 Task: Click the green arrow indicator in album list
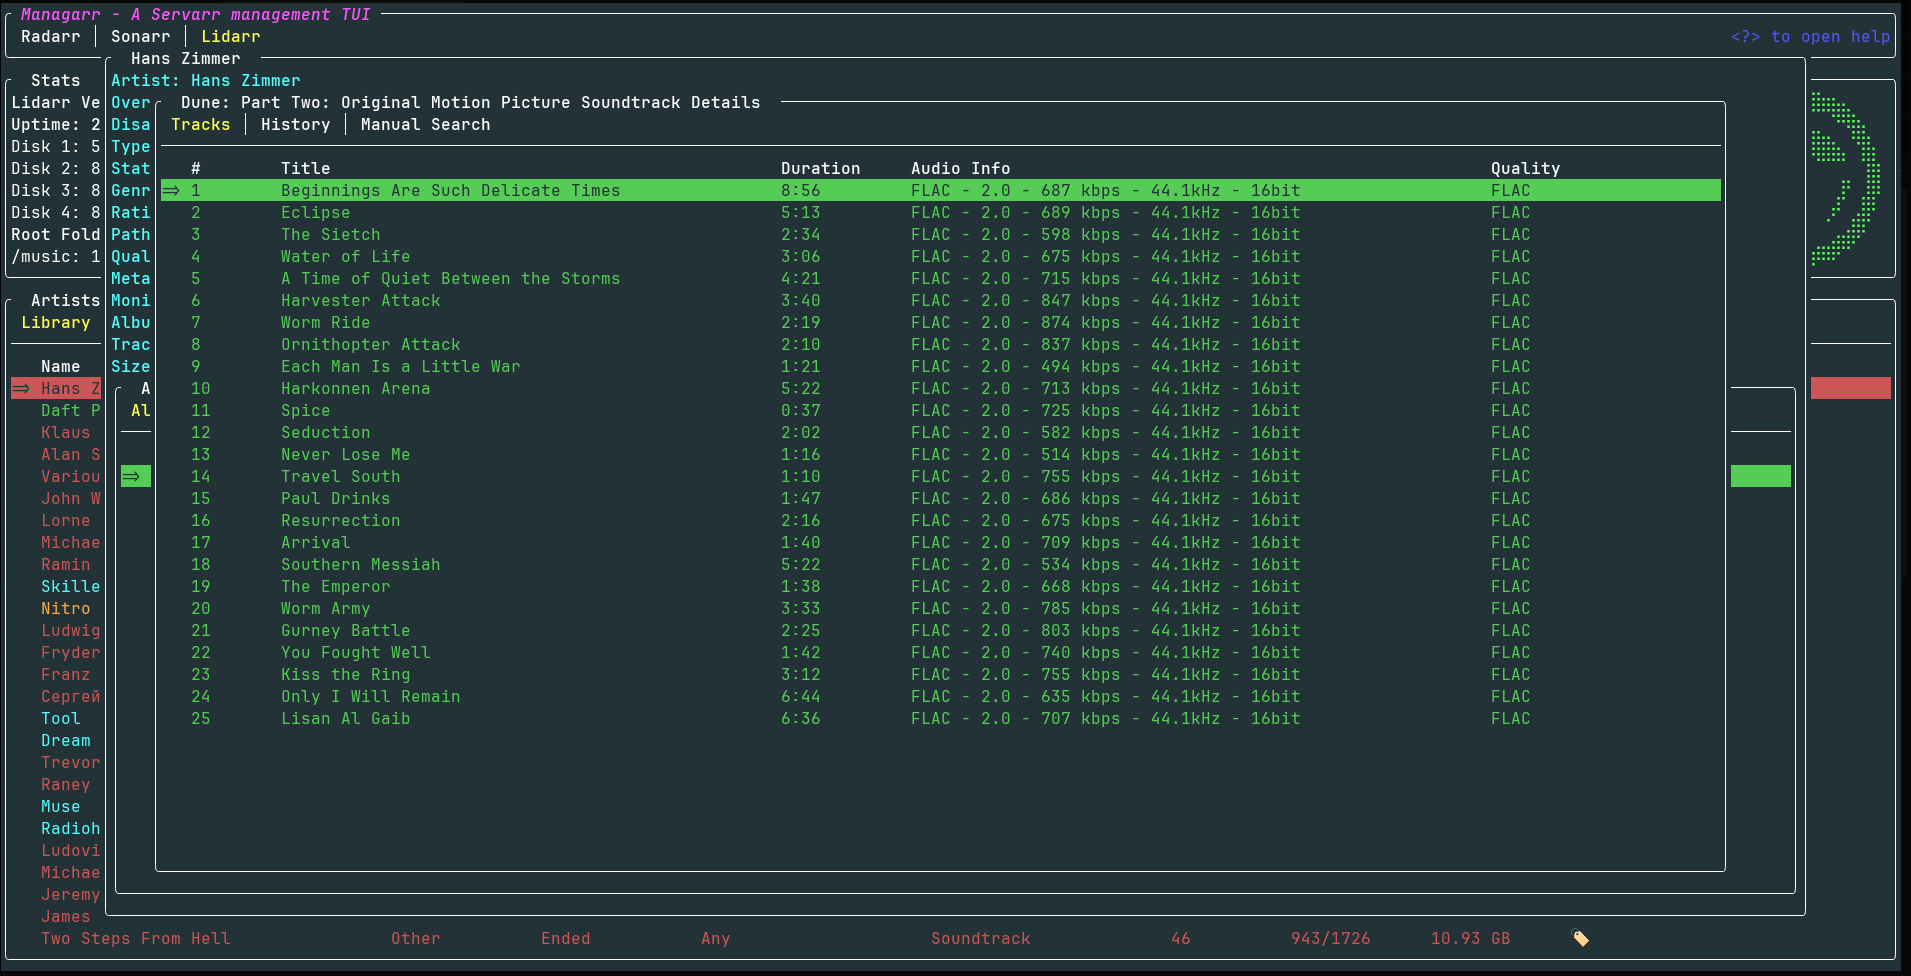pos(132,477)
